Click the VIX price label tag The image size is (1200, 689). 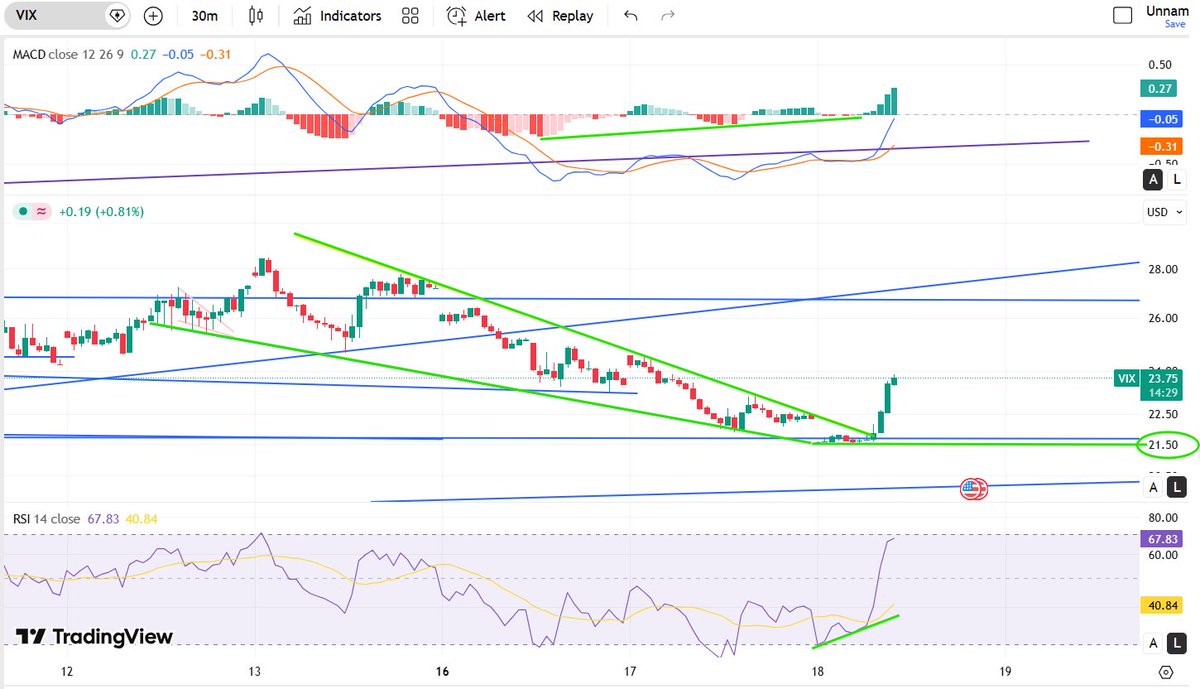1127,378
